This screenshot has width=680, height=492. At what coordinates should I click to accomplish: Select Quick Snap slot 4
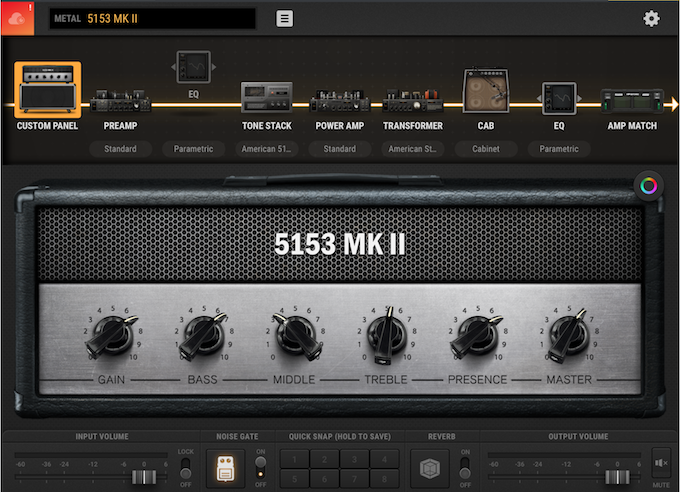[x=384, y=459]
